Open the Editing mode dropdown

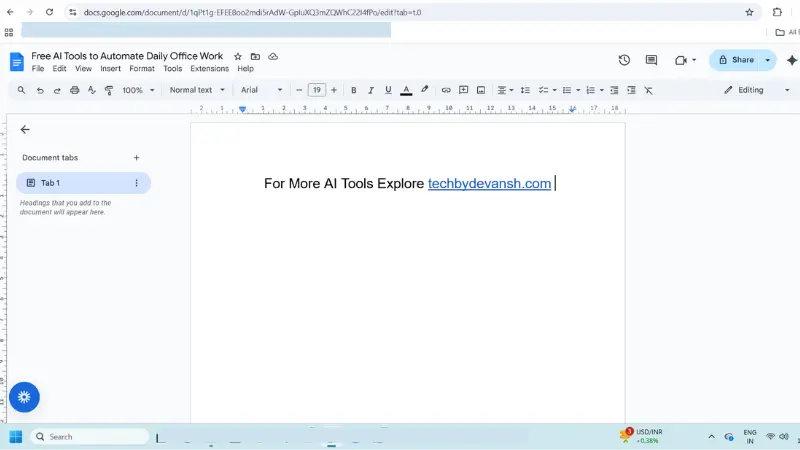(x=757, y=90)
